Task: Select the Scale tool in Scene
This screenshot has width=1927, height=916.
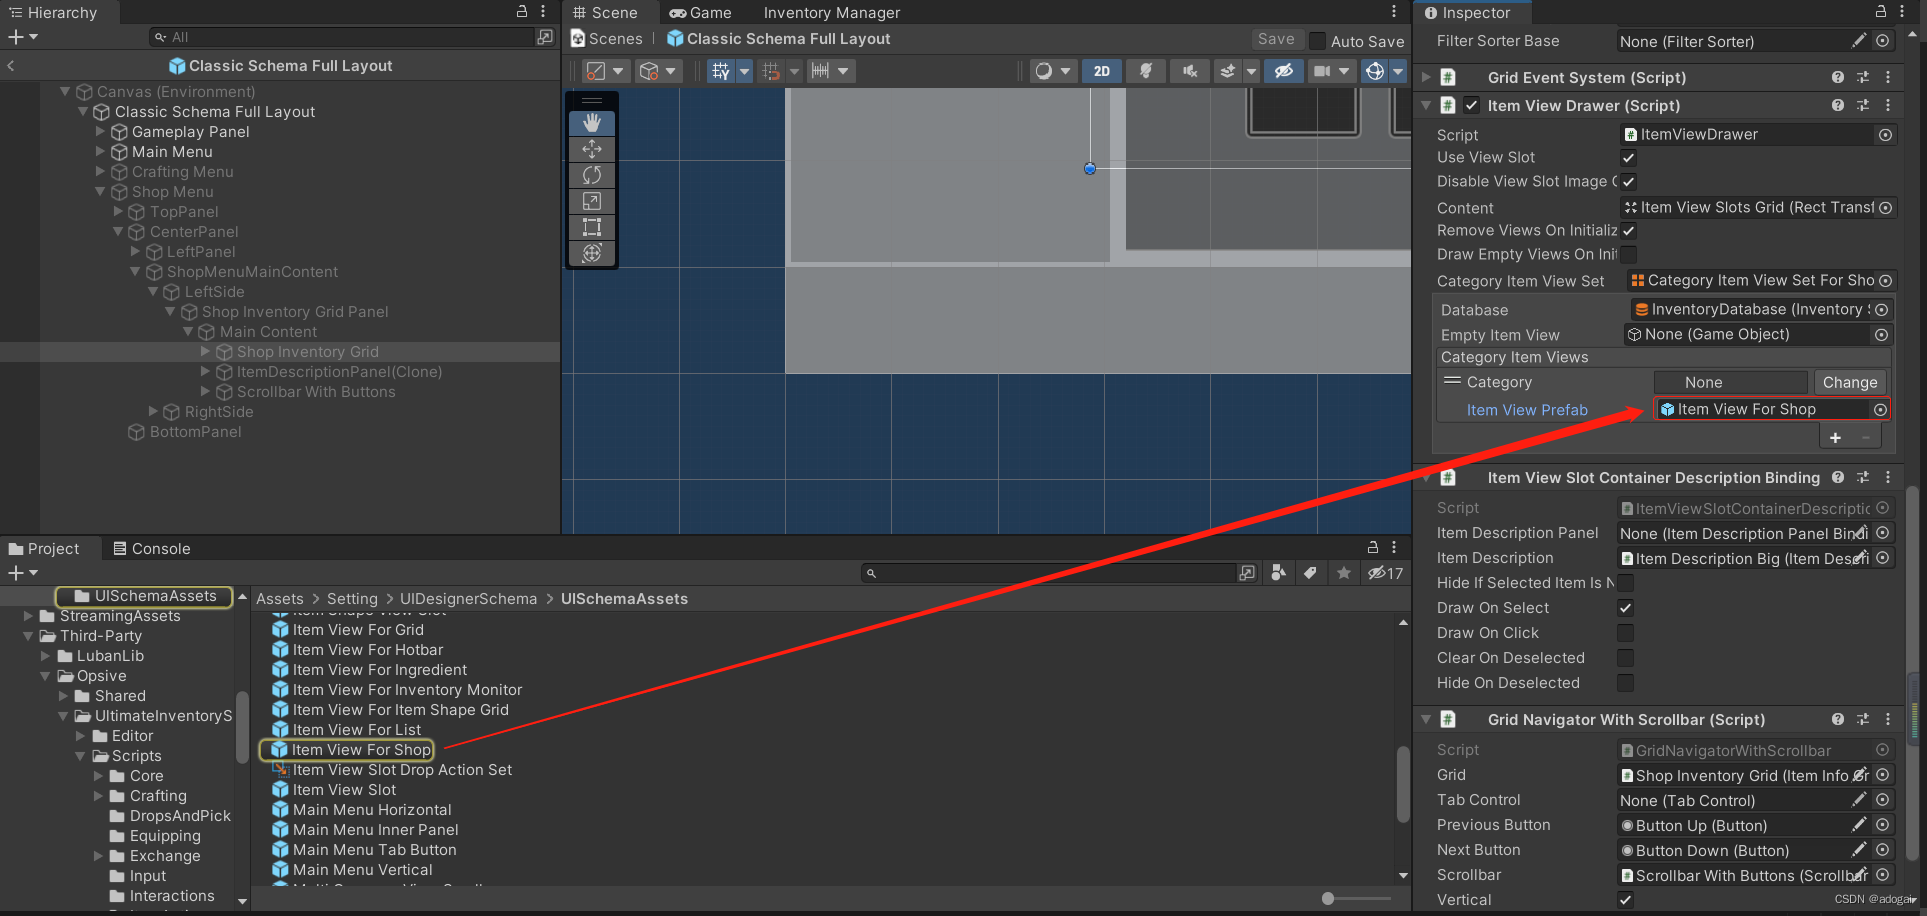Action: coord(592,201)
